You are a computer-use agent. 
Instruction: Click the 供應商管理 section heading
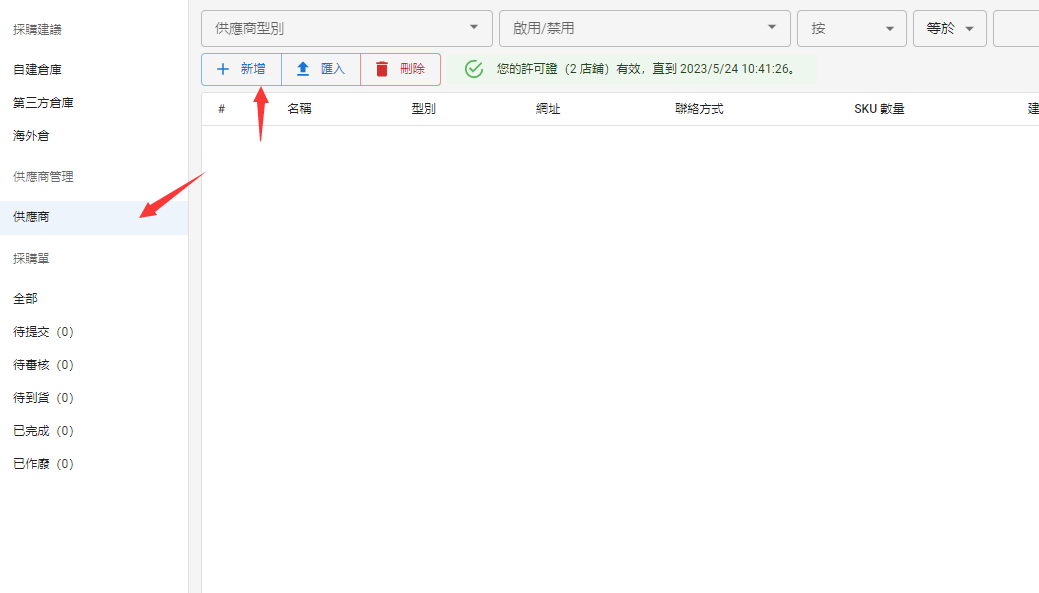coord(44,177)
